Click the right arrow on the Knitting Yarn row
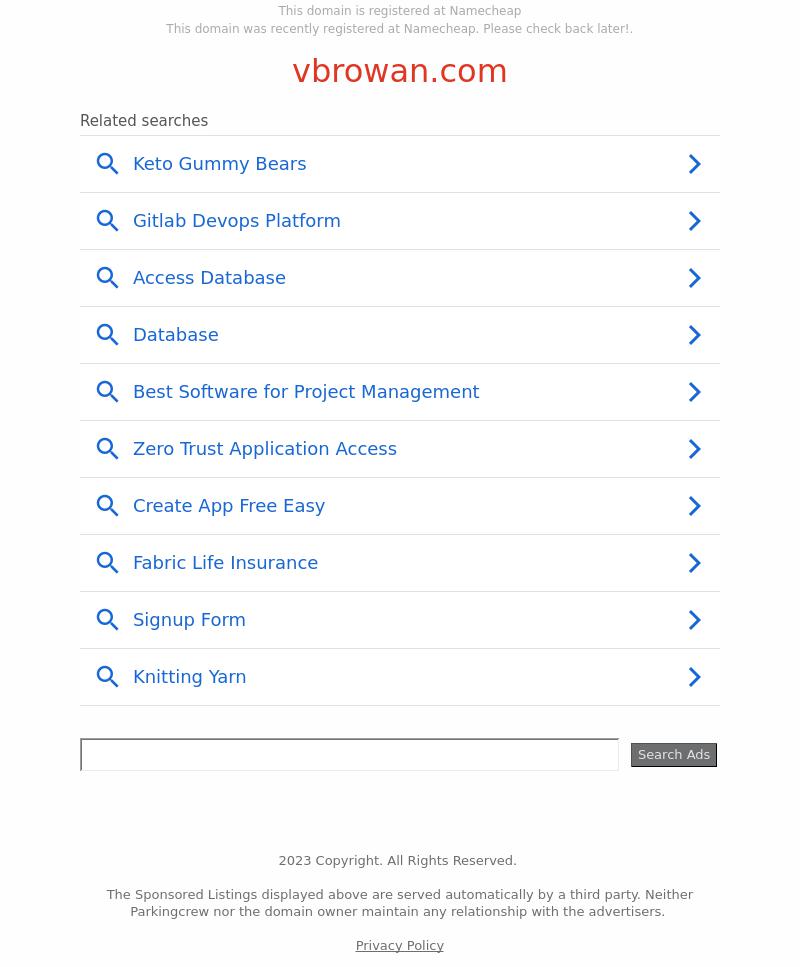Image resolution: width=800 pixels, height=967 pixels. click(x=695, y=677)
